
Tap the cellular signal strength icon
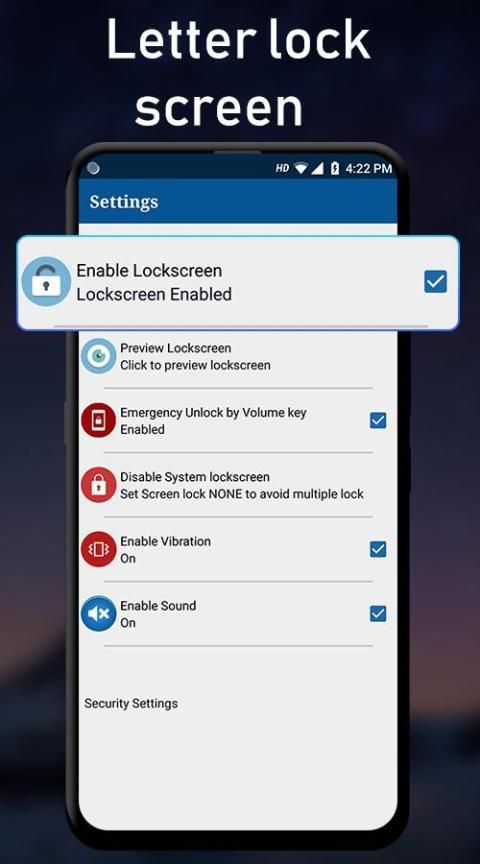317,169
